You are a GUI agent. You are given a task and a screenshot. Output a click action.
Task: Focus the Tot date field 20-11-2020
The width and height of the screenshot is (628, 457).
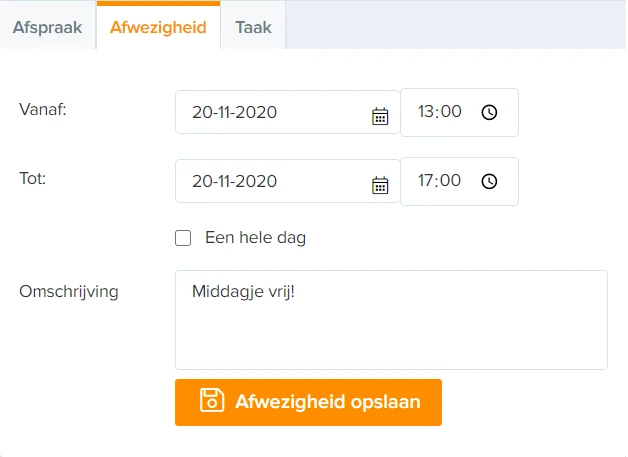[x=288, y=181]
